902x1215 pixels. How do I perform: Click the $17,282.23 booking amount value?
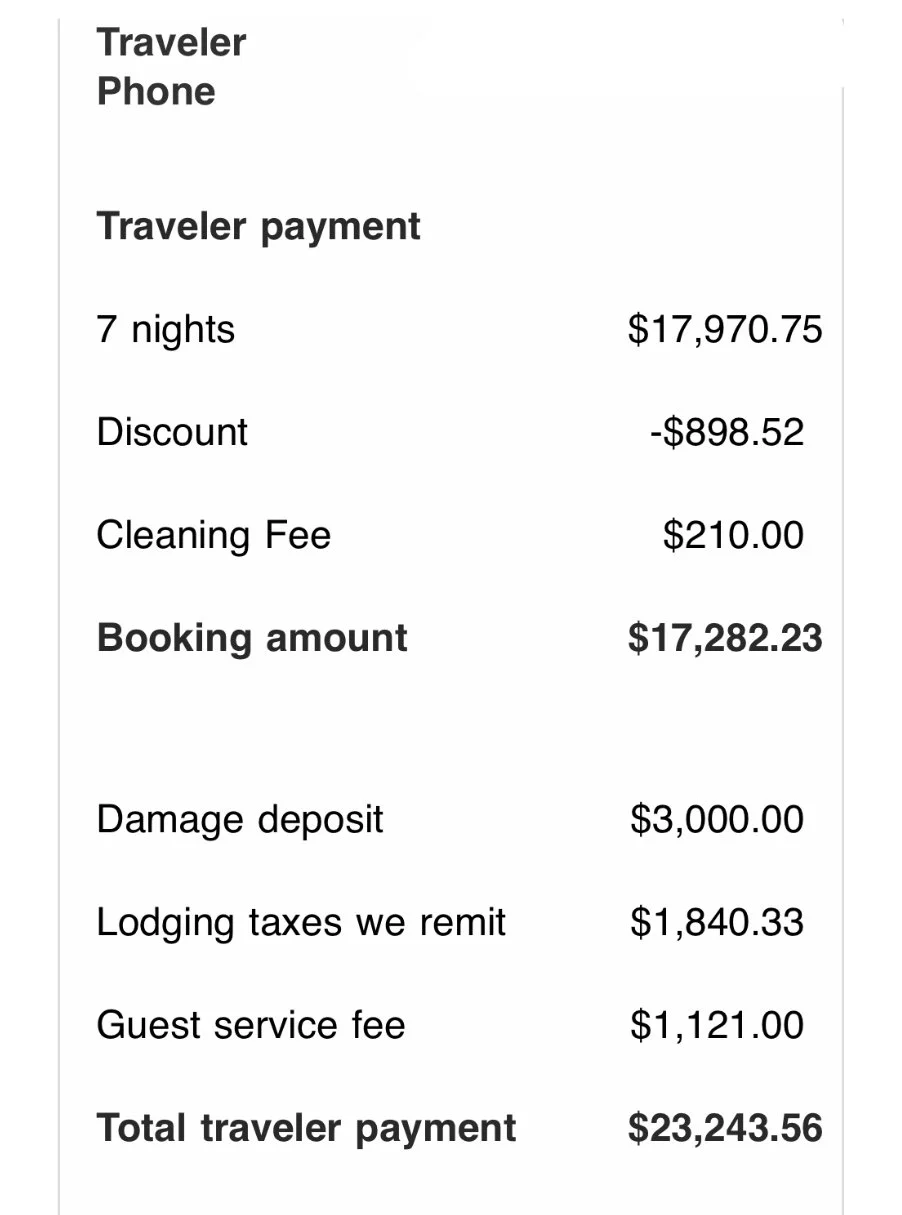(x=725, y=638)
